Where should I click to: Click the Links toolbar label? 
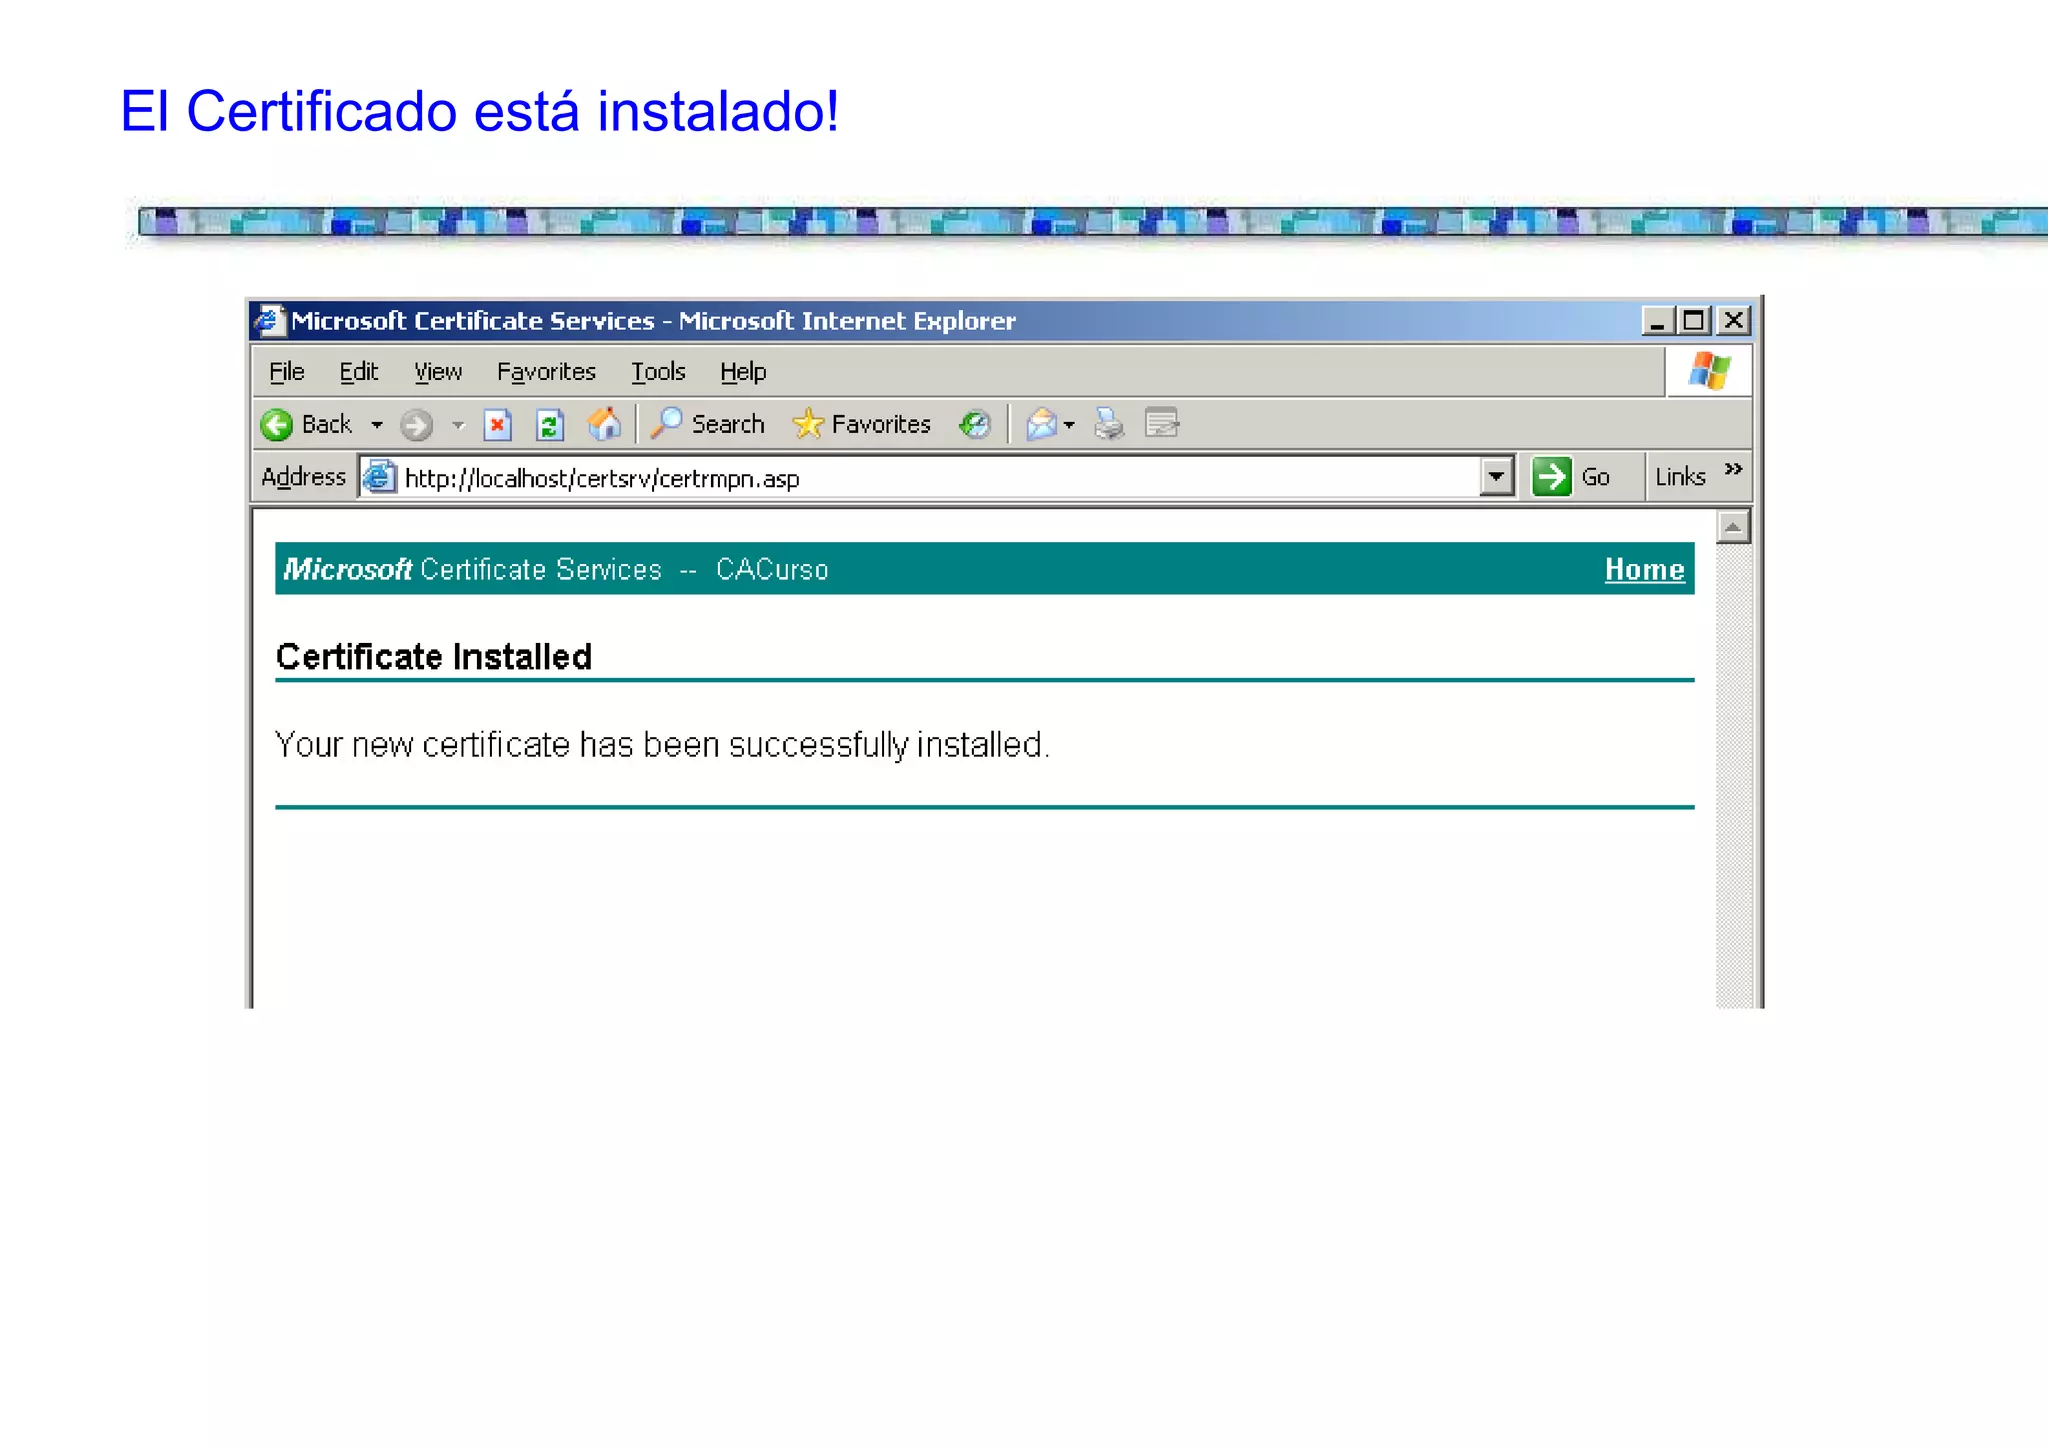(x=1680, y=477)
